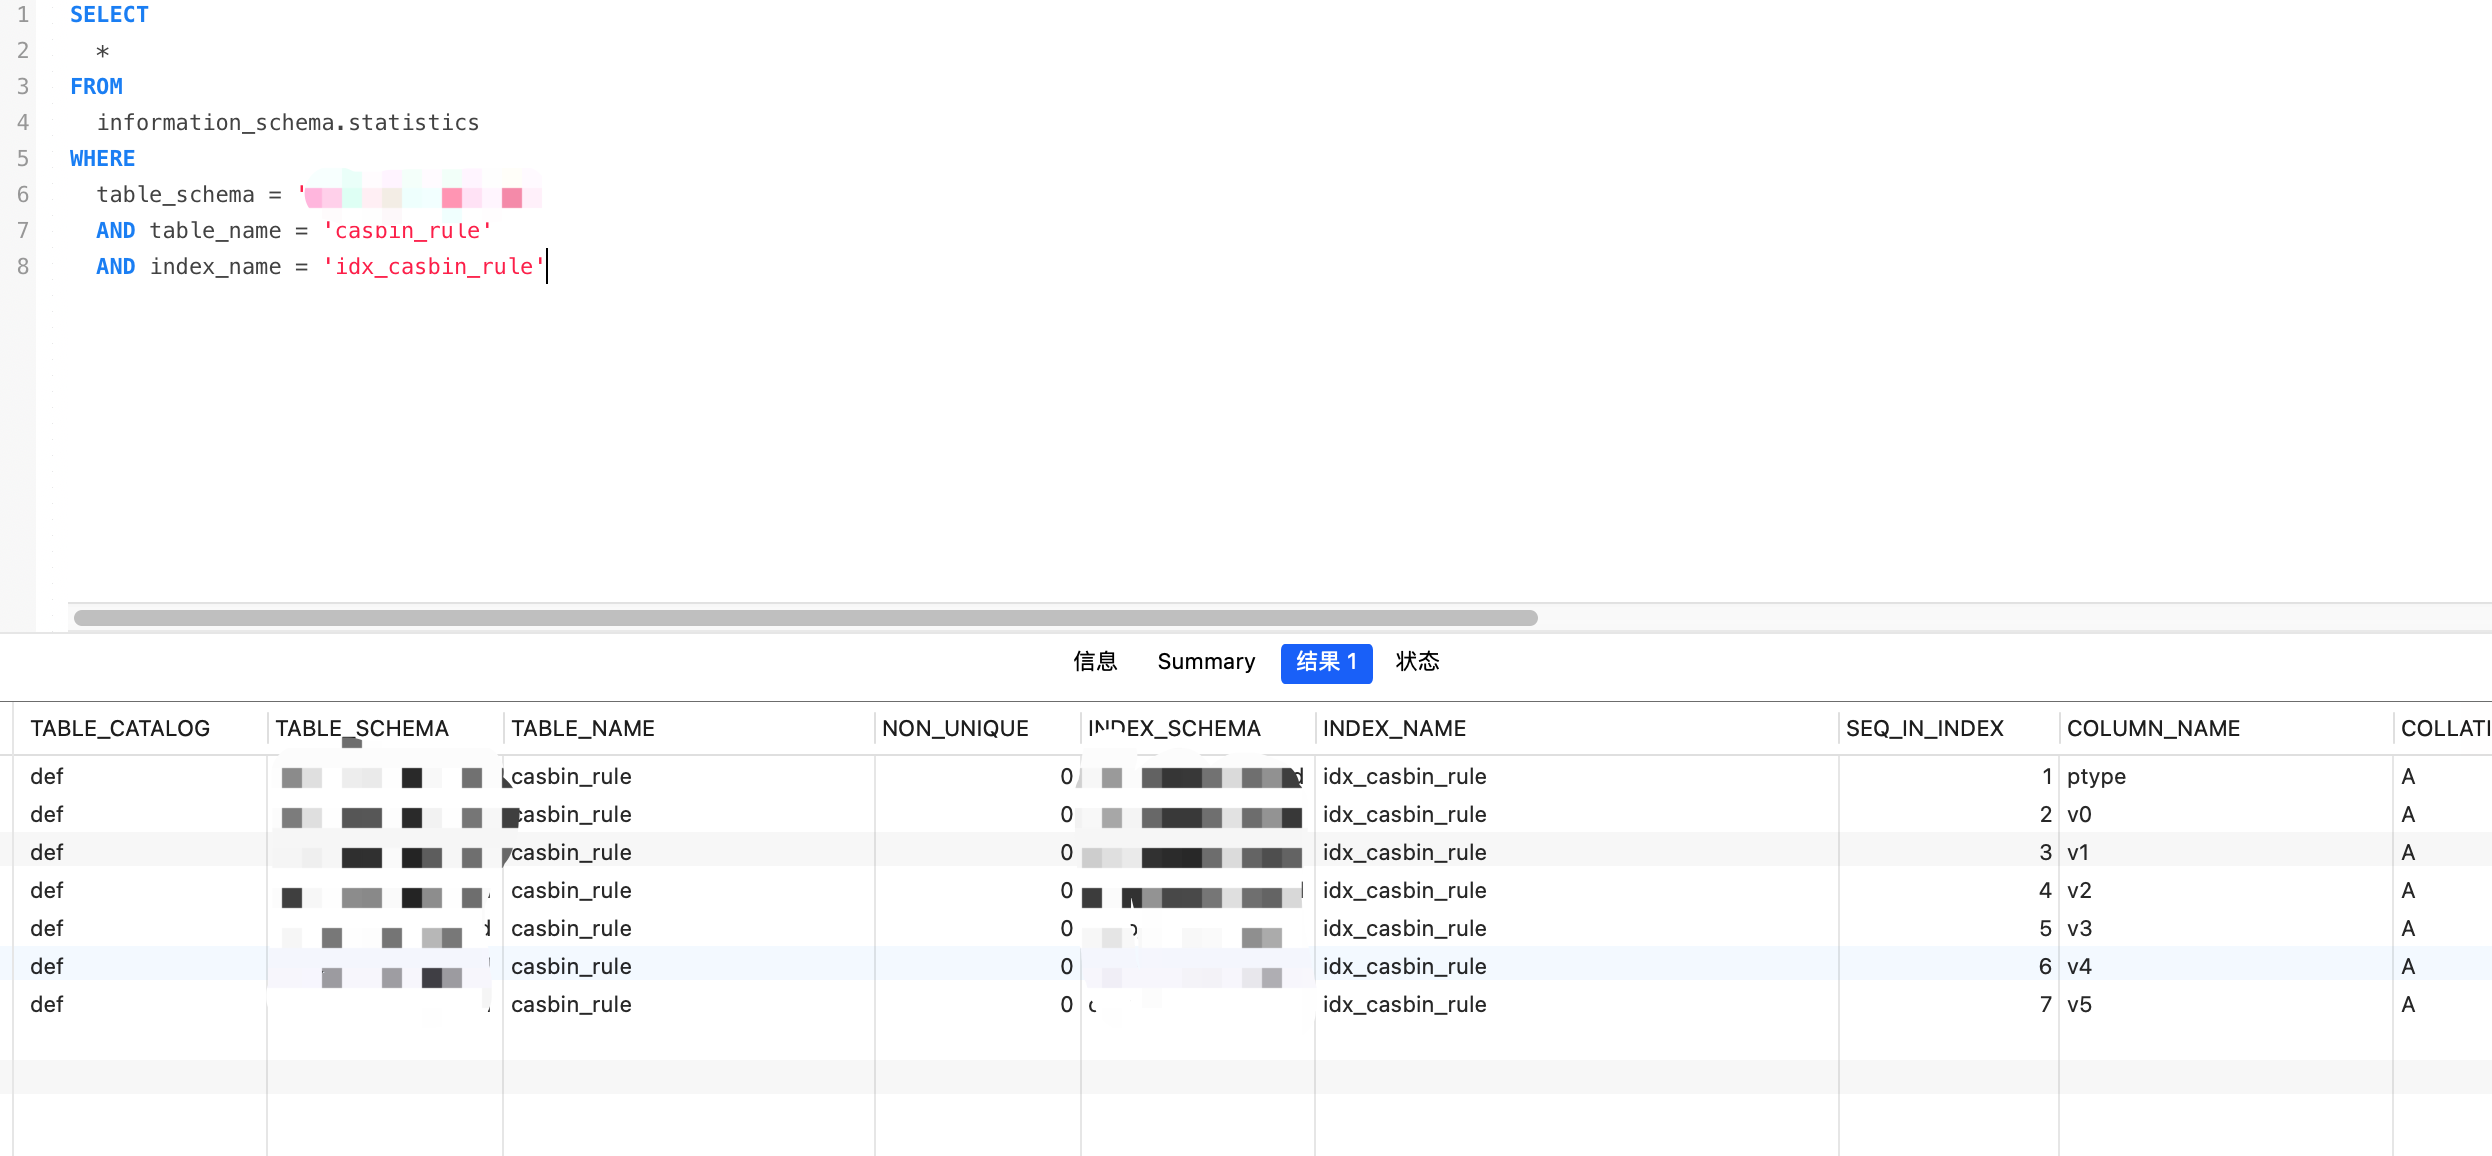This screenshot has height=1156, width=2492.
Task: Click the INDEX_NAME column header
Action: click(1394, 728)
